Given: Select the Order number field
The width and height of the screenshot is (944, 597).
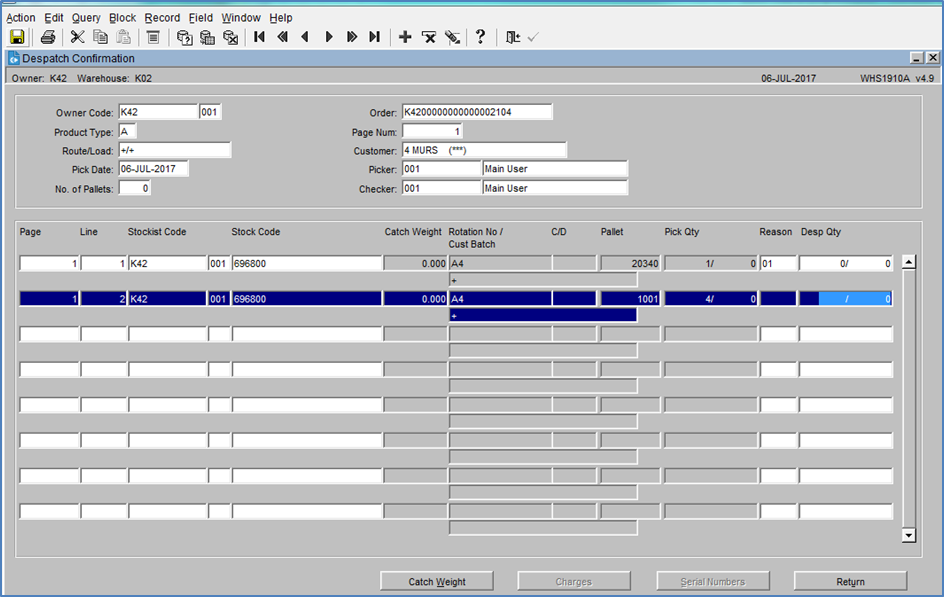Looking at the screenshot, I should (477, 112).
